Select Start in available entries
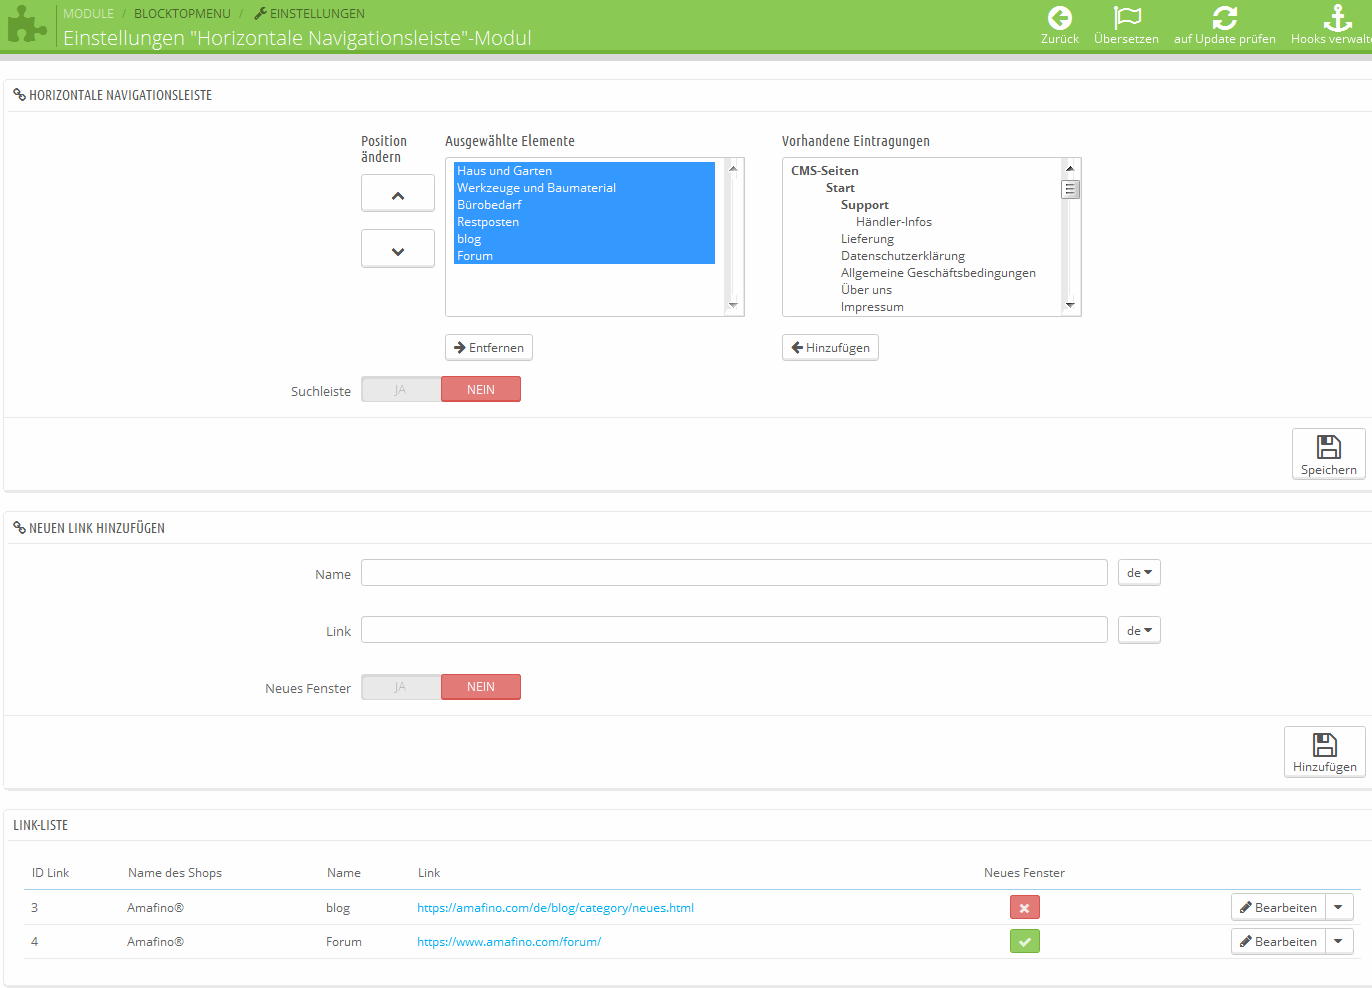Screen dimensions: 1372x988 840,188
